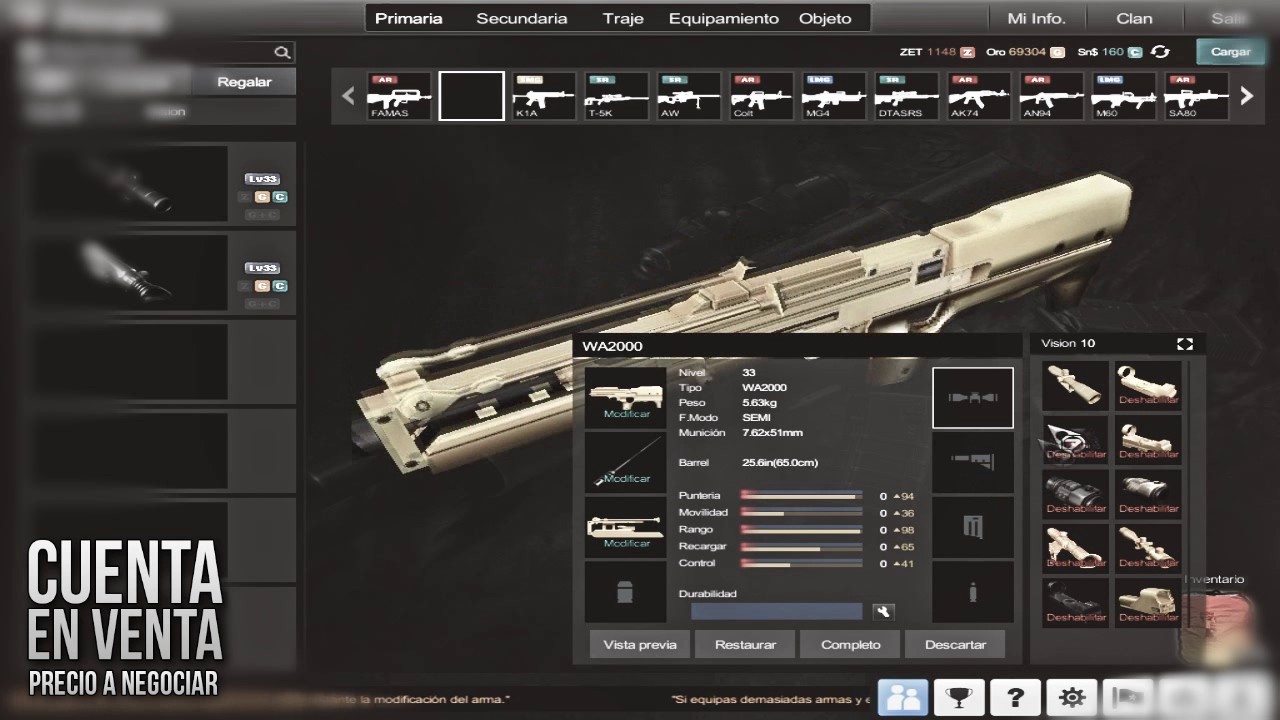Click the Sn$ 160 balance
This screenshot has height=720, width=1280.
[x=1109, y=52]
